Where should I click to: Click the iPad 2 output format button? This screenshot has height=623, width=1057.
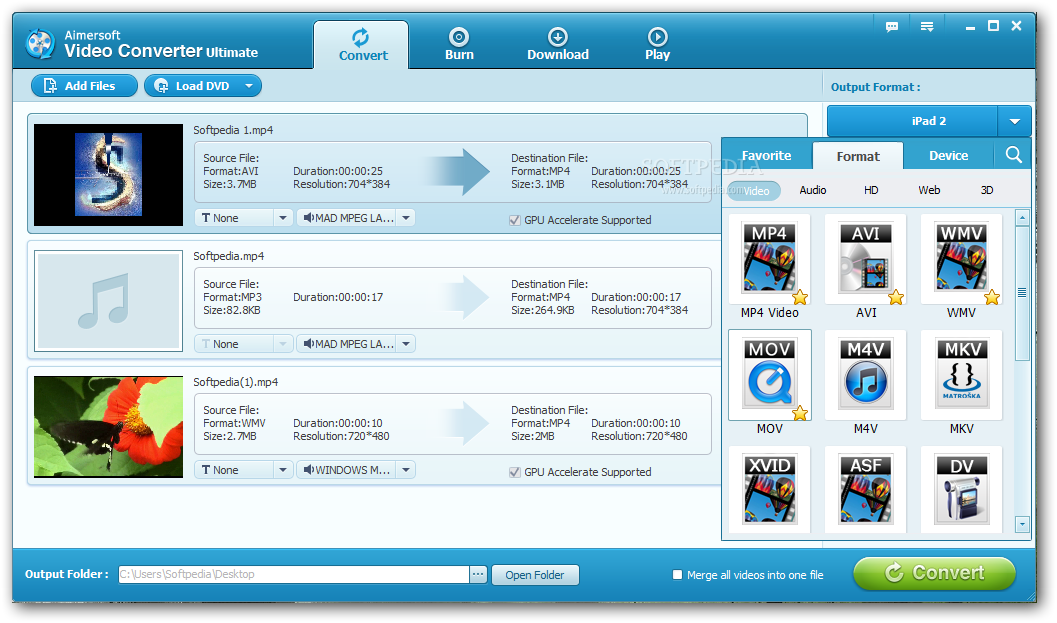point(912,121)
